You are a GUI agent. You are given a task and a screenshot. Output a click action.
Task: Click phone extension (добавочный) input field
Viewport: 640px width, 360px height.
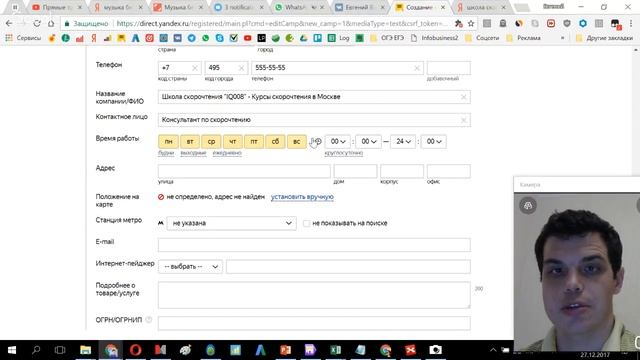pos(449,68)
